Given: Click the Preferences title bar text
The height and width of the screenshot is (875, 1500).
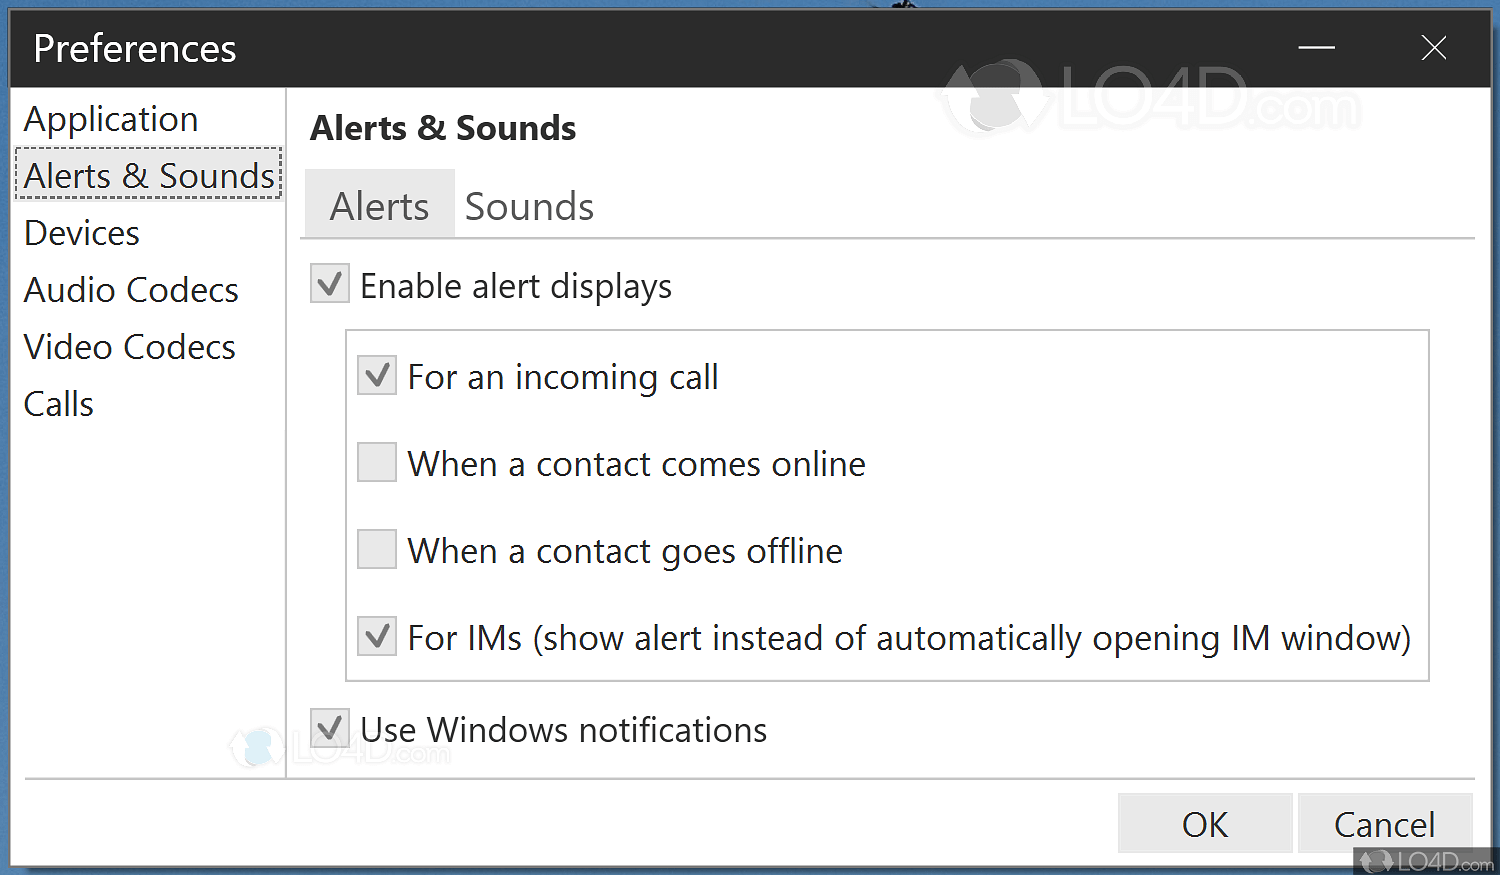Looking at the screenshot, I should [x=134, y=48].
